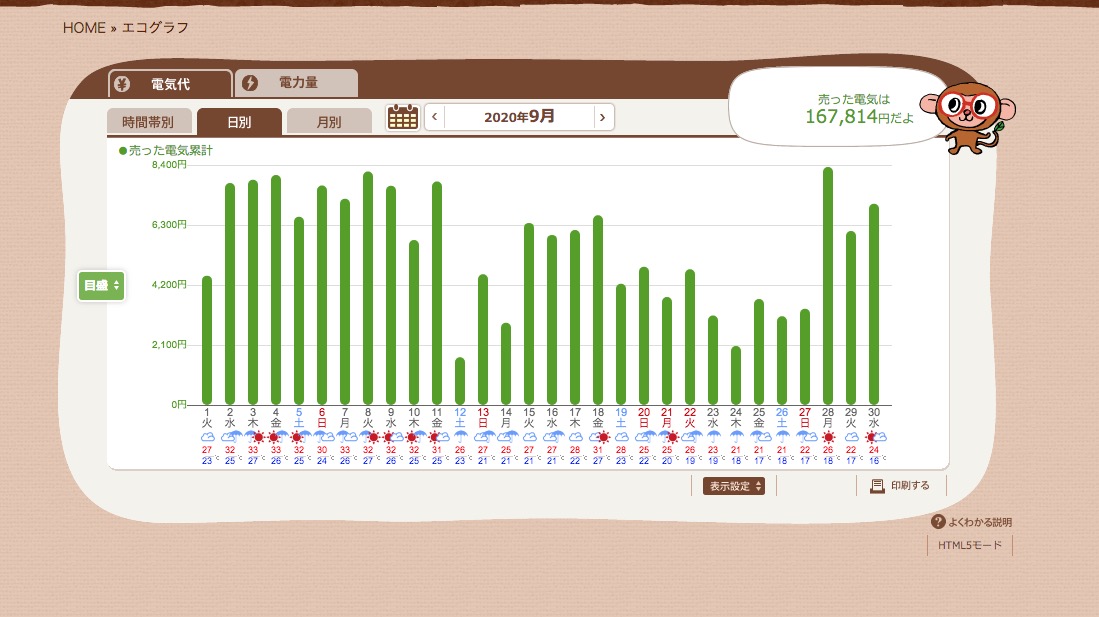
Task: Click the printer icon beside 印刷する
Action: (877, 486)
